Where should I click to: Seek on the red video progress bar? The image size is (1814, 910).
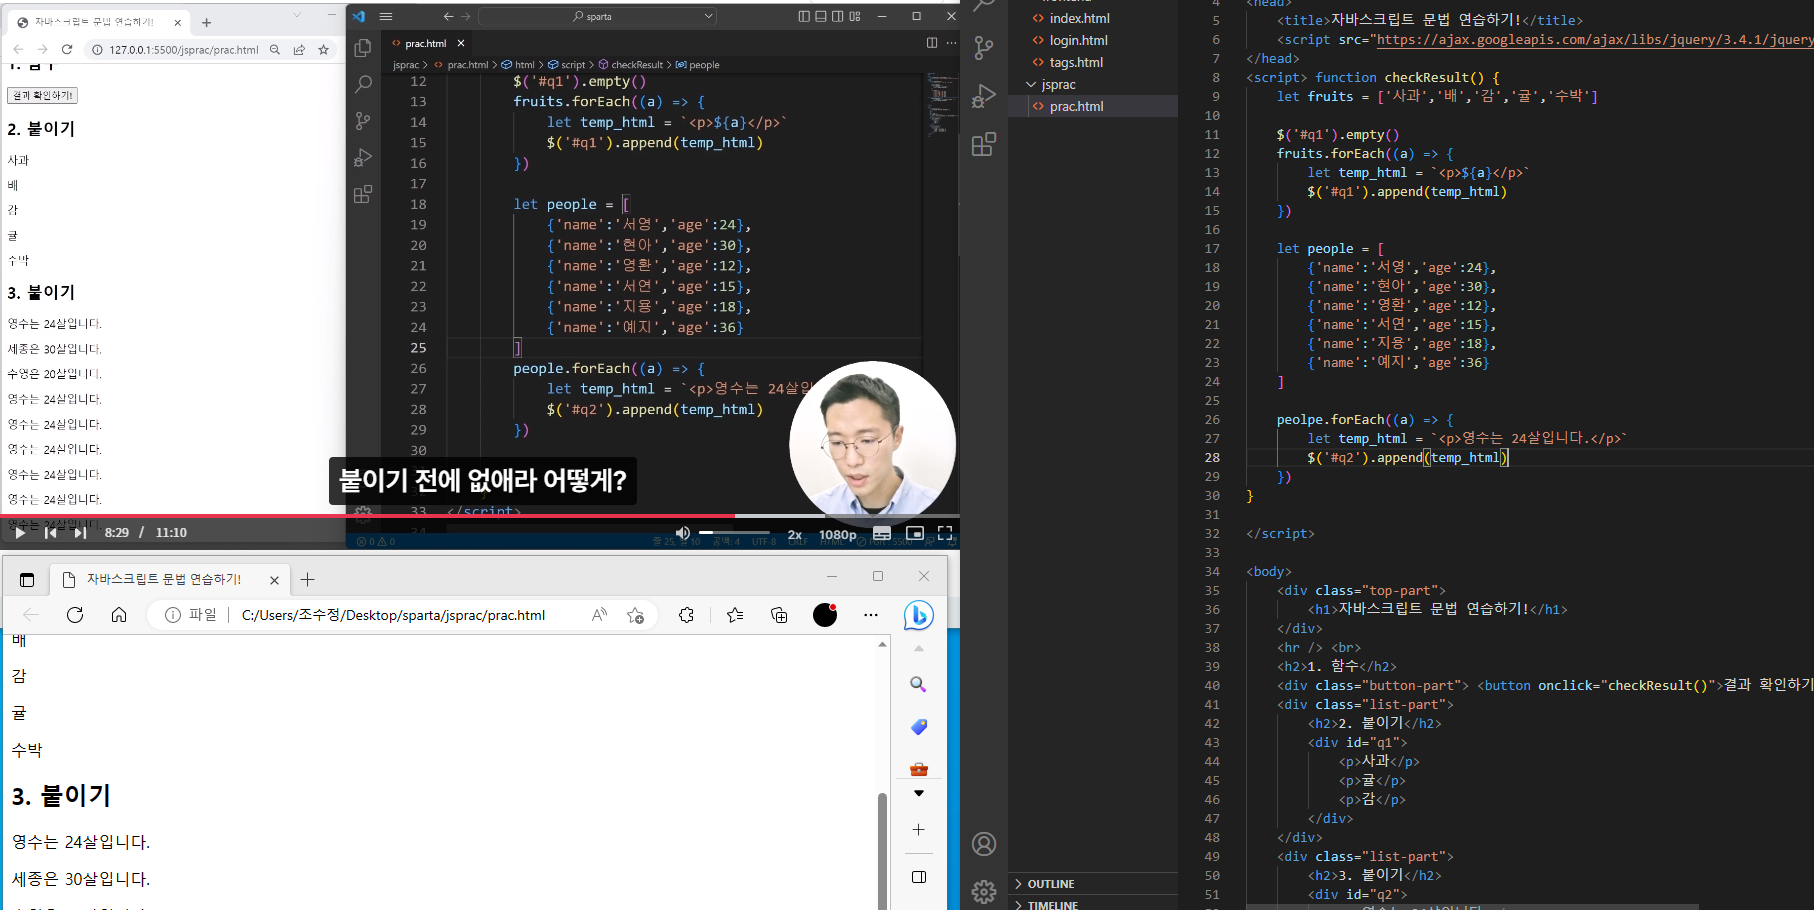click(x=480, y=516)
